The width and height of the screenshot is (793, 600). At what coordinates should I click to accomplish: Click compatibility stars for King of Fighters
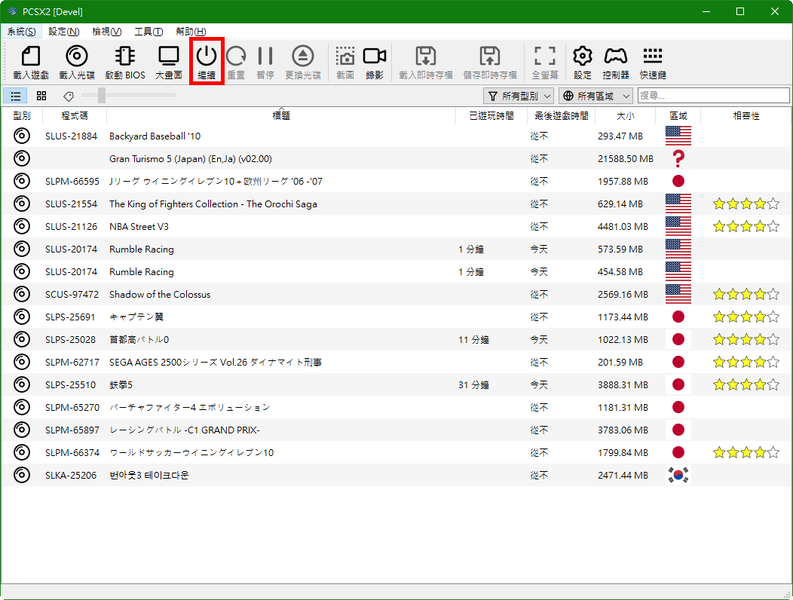pyautogui.click(x=746, y=204)
